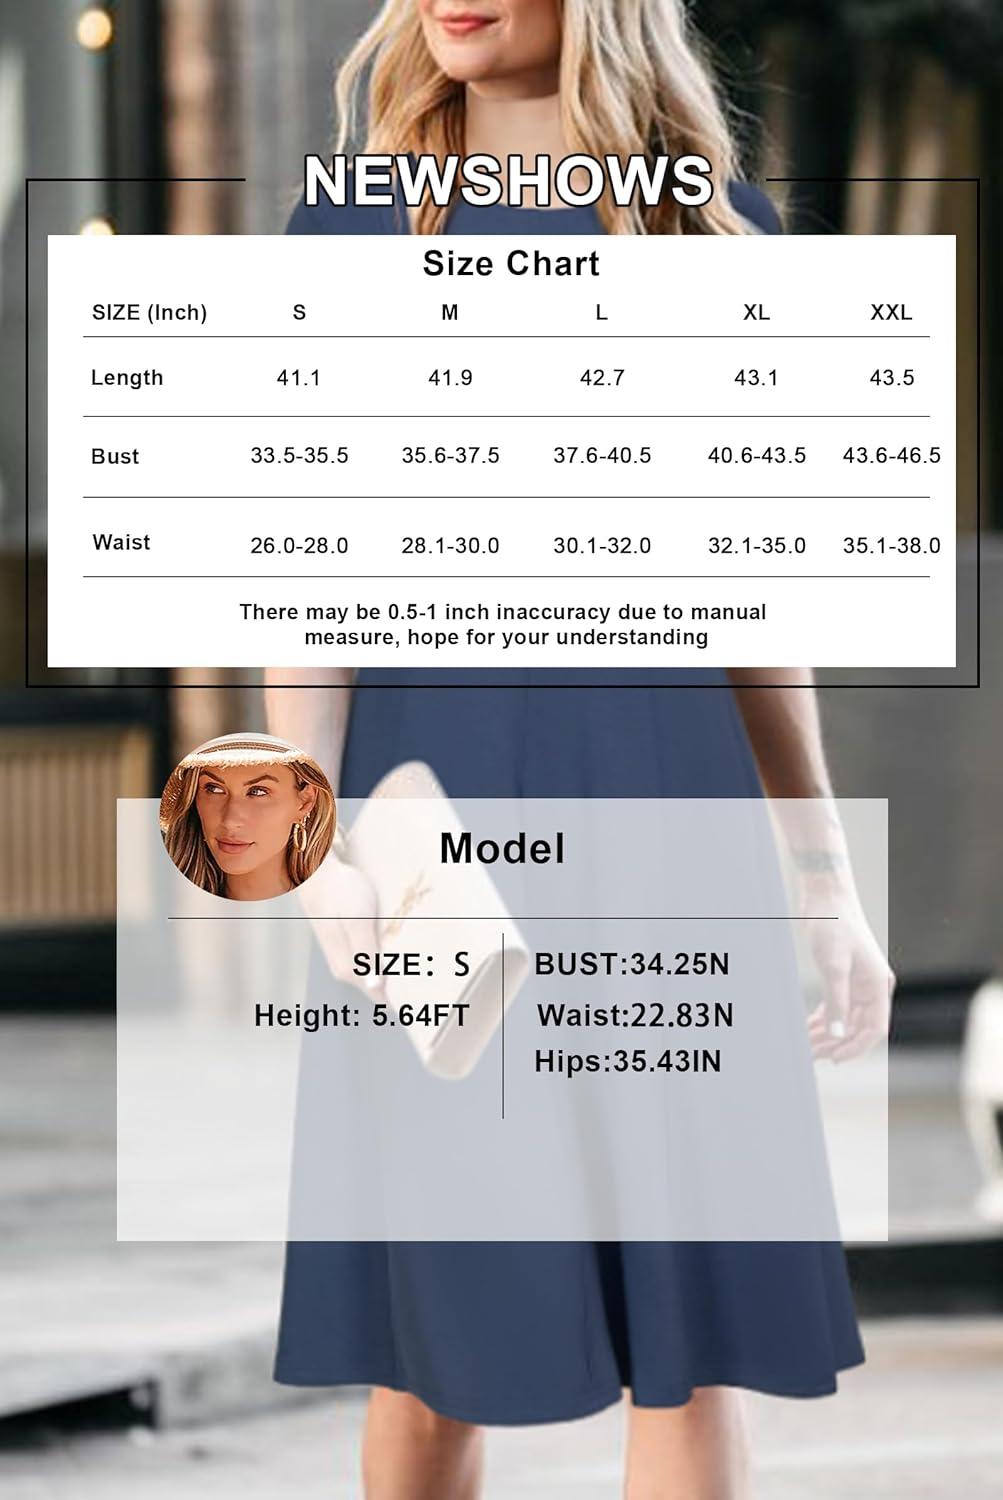Click the model's SIZE: S text
Image resolution: width=1003 pixels, height=1500 pixels.
(x=410, y=965)
